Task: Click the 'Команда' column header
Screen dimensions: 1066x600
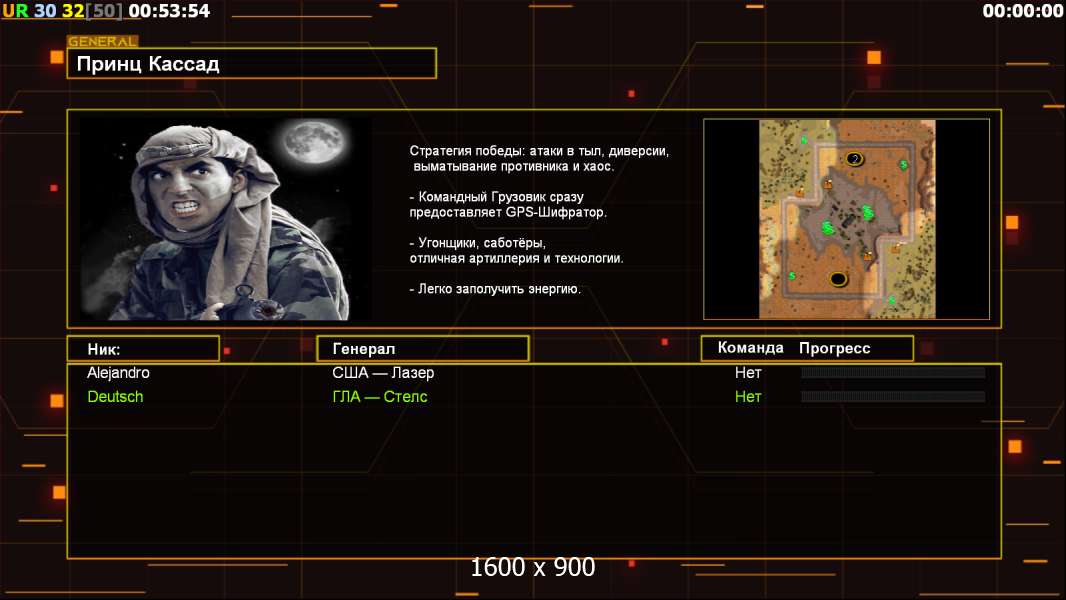Action: (x=751, y=348)
